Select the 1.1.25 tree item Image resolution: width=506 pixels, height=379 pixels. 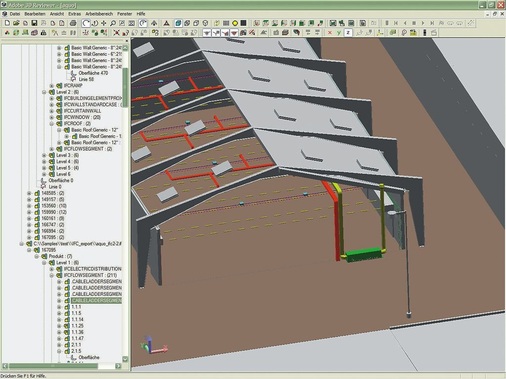[78, 326]
